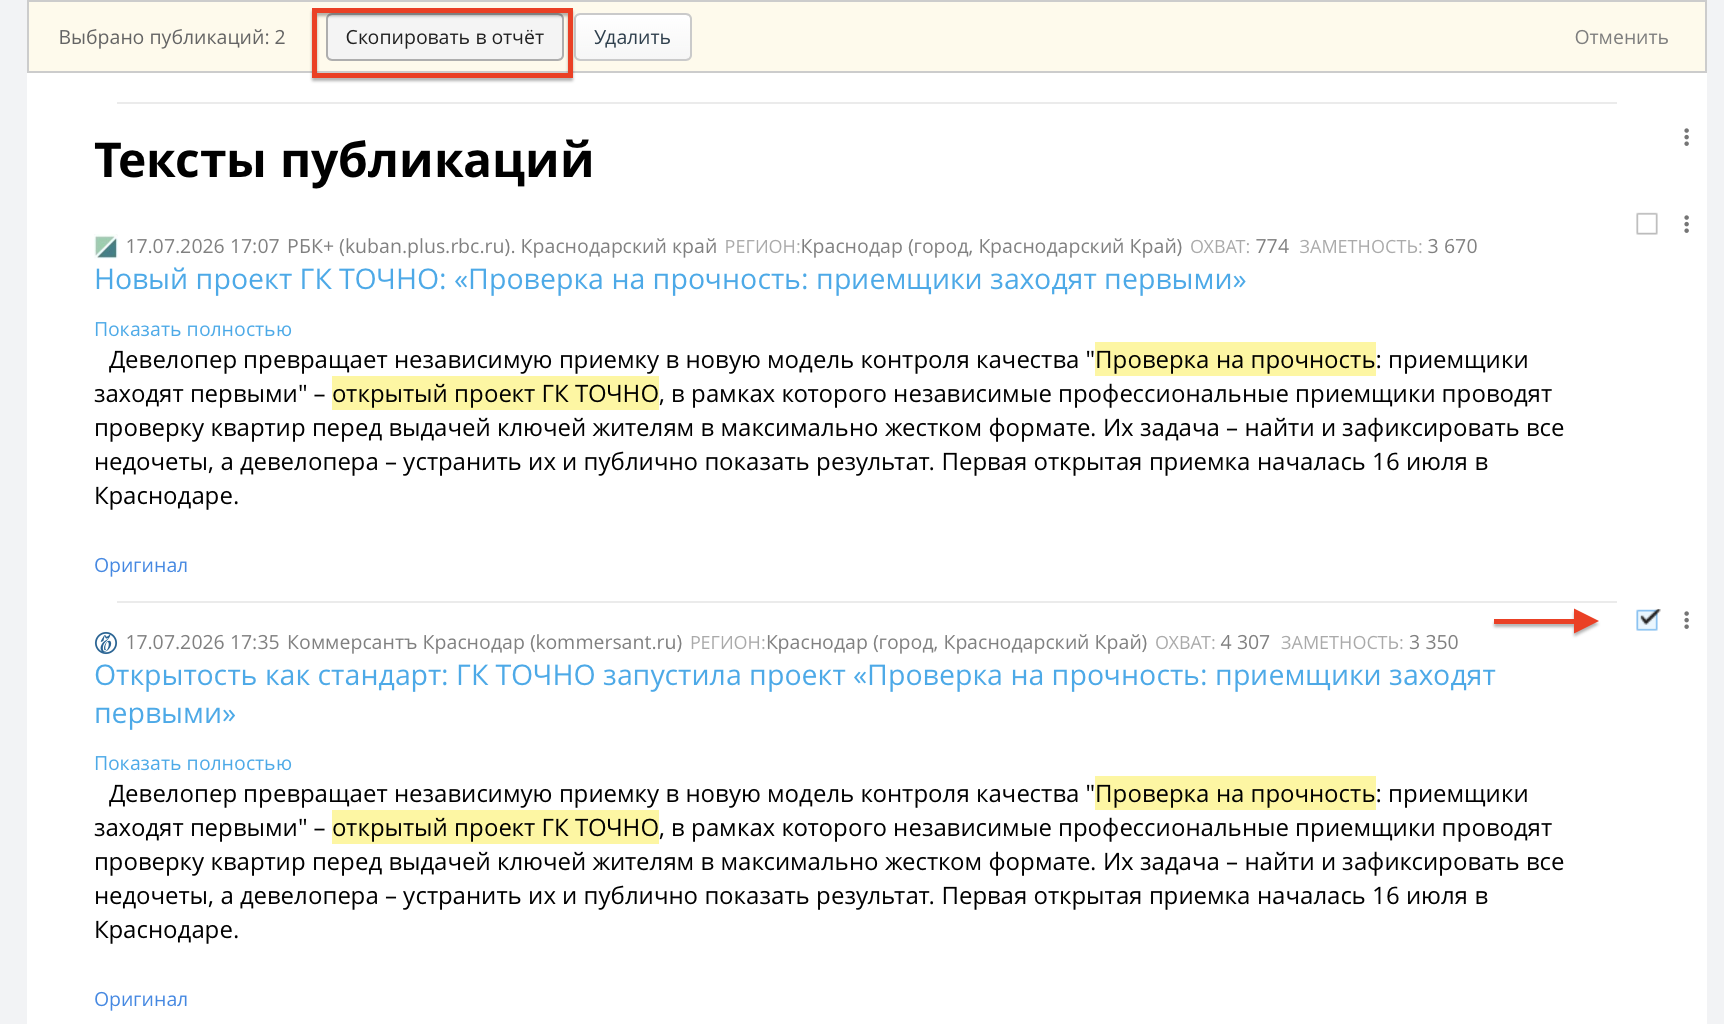
Task: Click the ОХВАТ: 4 307 value
Action: pos(1212,642)
